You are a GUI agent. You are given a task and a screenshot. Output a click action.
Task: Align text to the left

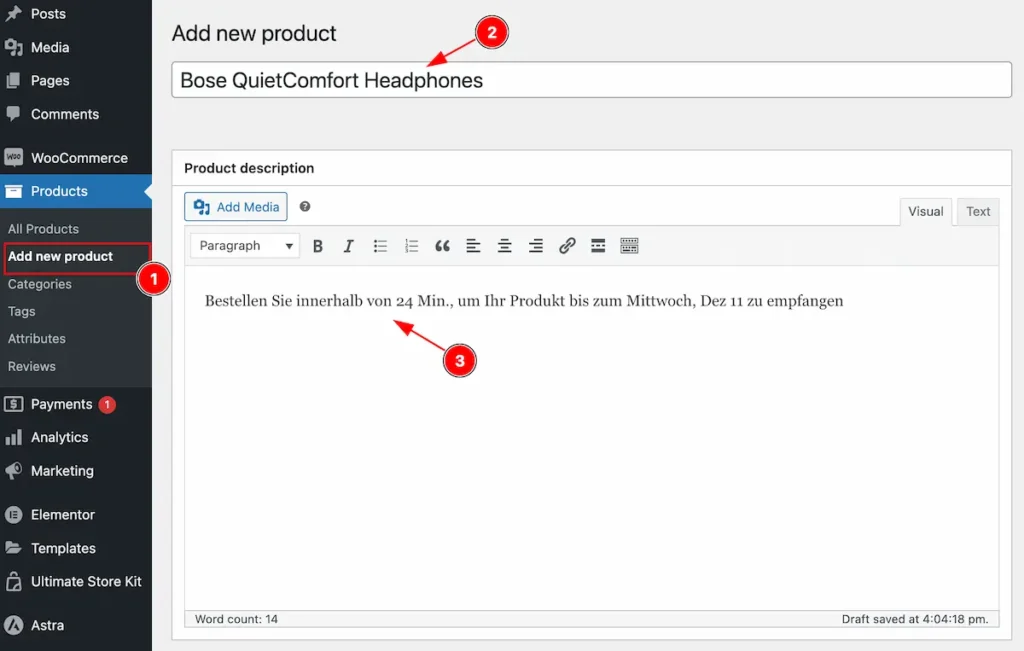click(x=473, y=246)
